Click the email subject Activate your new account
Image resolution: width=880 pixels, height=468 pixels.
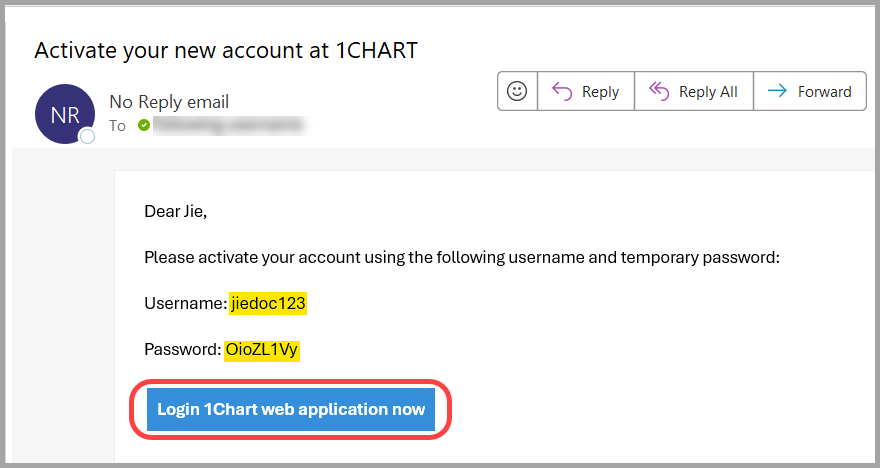(226, 51)
